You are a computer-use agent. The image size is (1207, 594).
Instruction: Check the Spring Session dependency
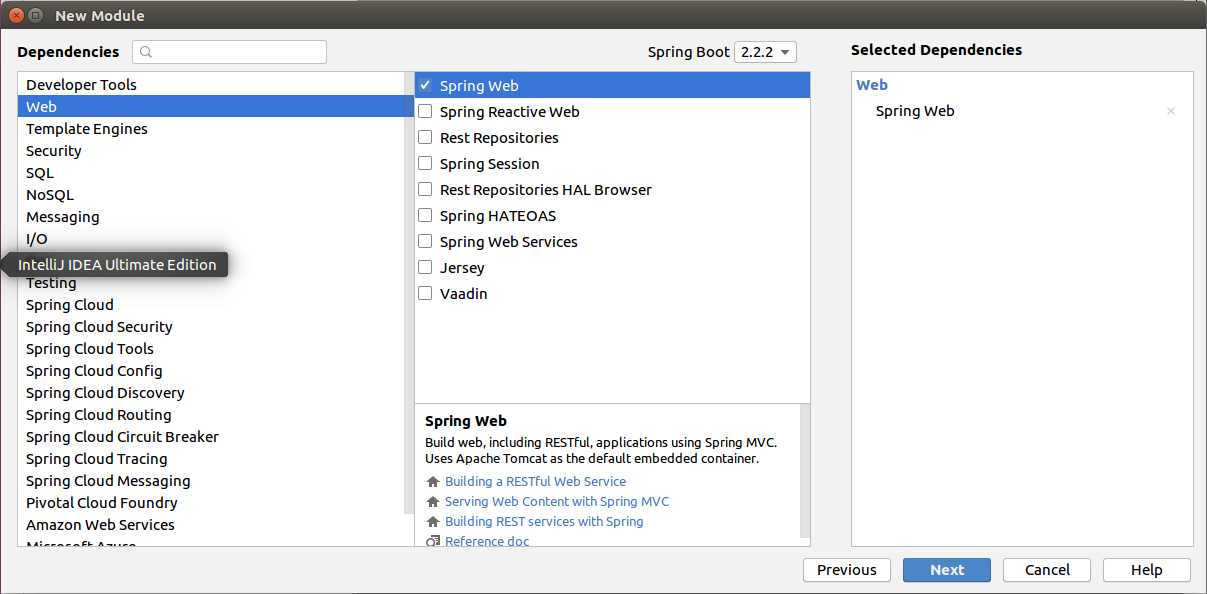coord(425,163)
